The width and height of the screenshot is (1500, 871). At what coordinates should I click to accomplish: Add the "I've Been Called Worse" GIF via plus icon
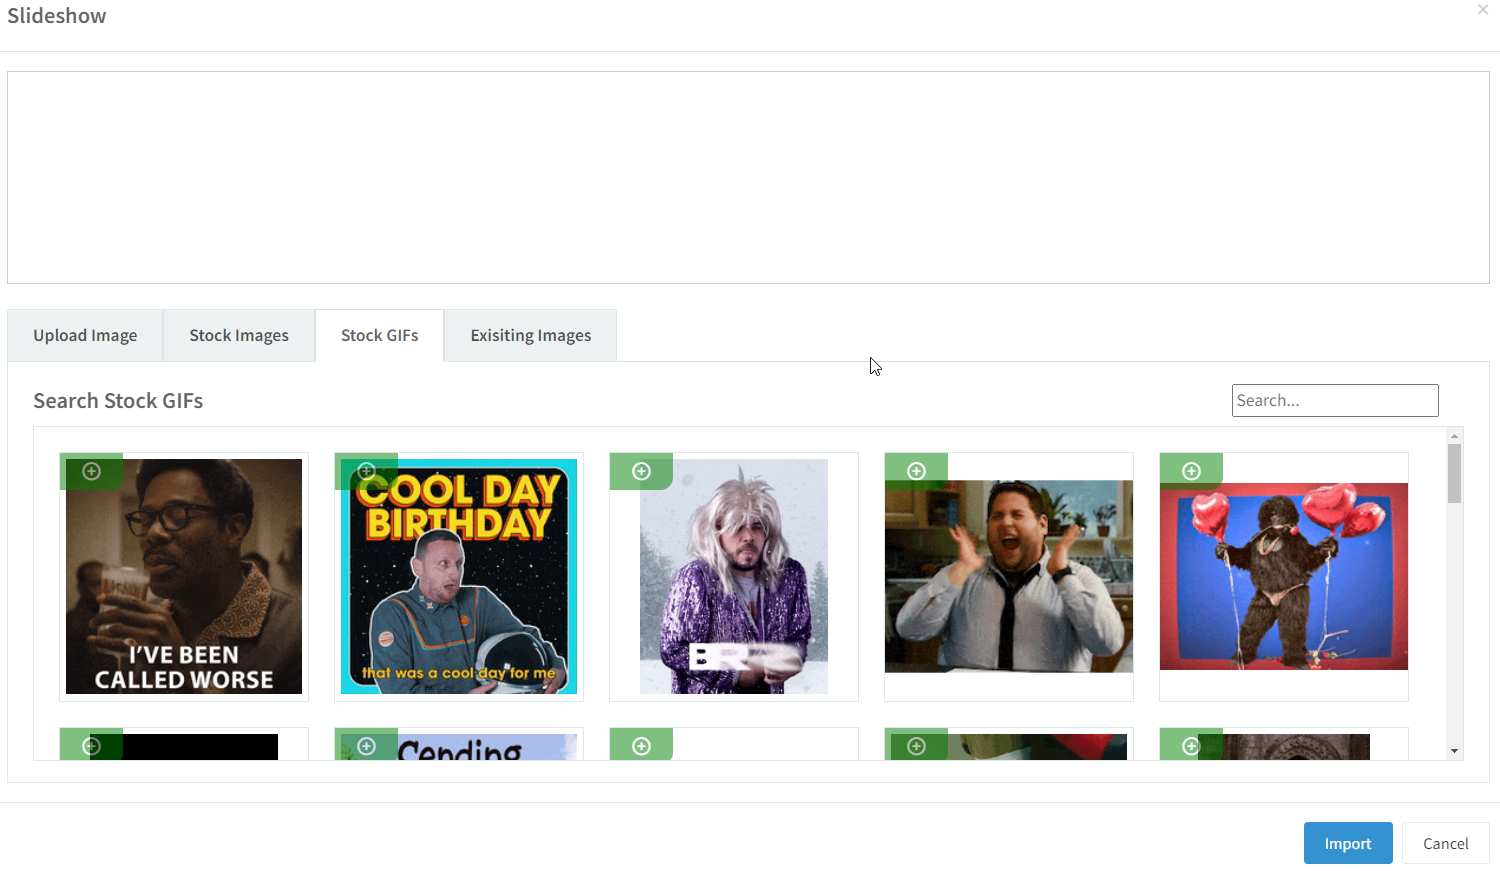pos(91,471)
